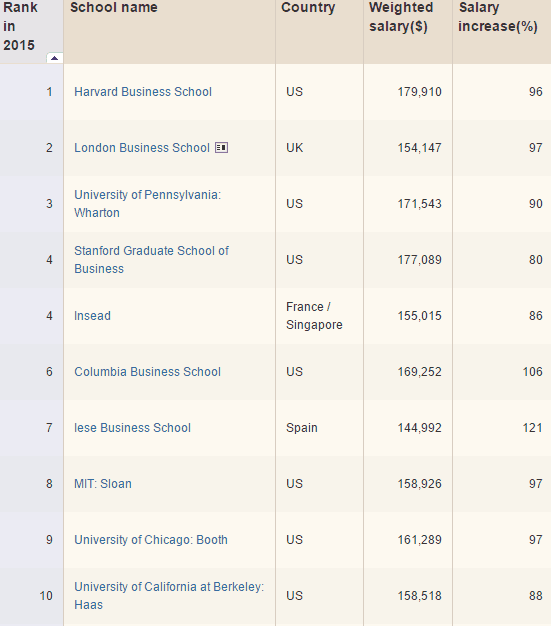Sort by School name column header
Viewport: 551px width, 626px height.
pyautogui.click(x=114, y=8)
